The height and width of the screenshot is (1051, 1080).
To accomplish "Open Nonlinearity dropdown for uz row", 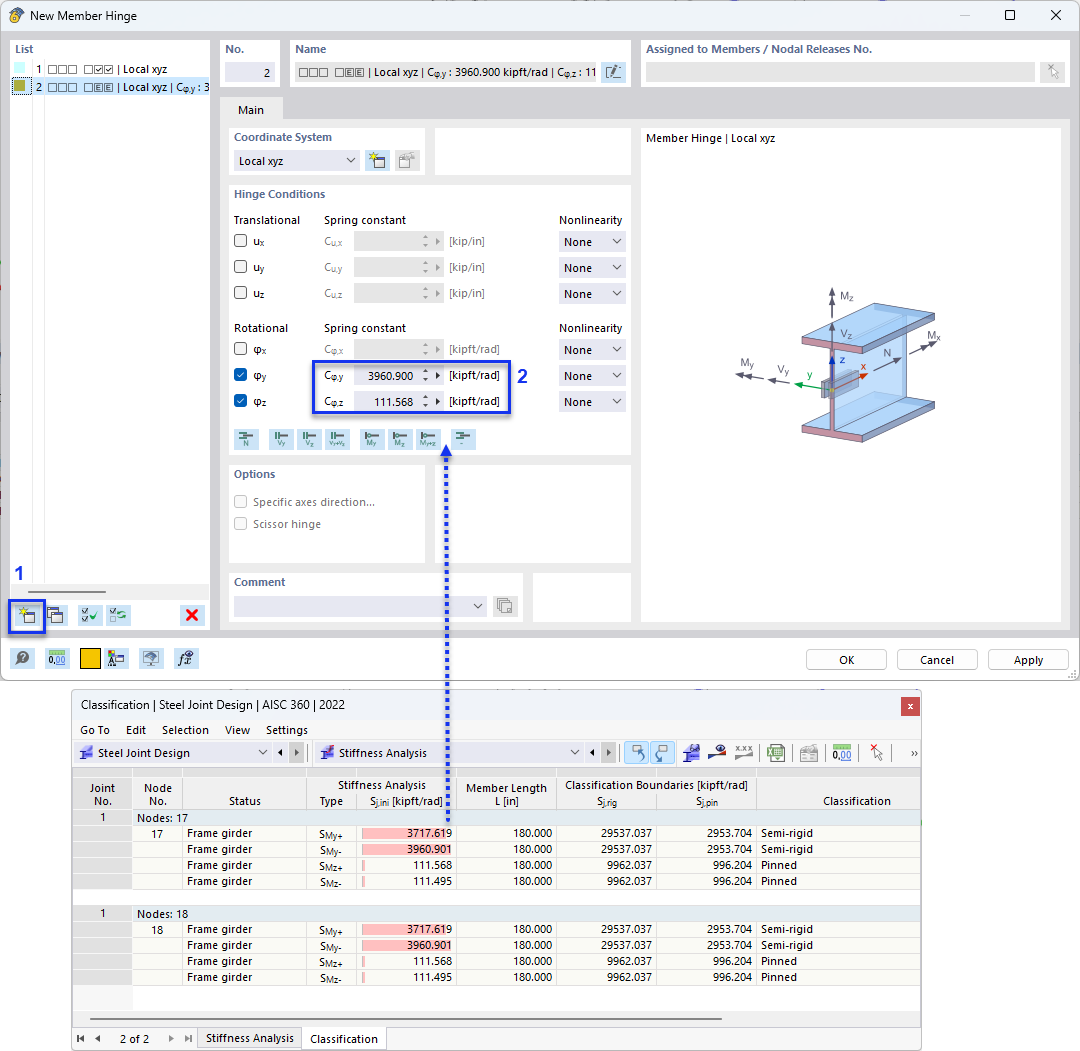I will (x=592, y=294).
